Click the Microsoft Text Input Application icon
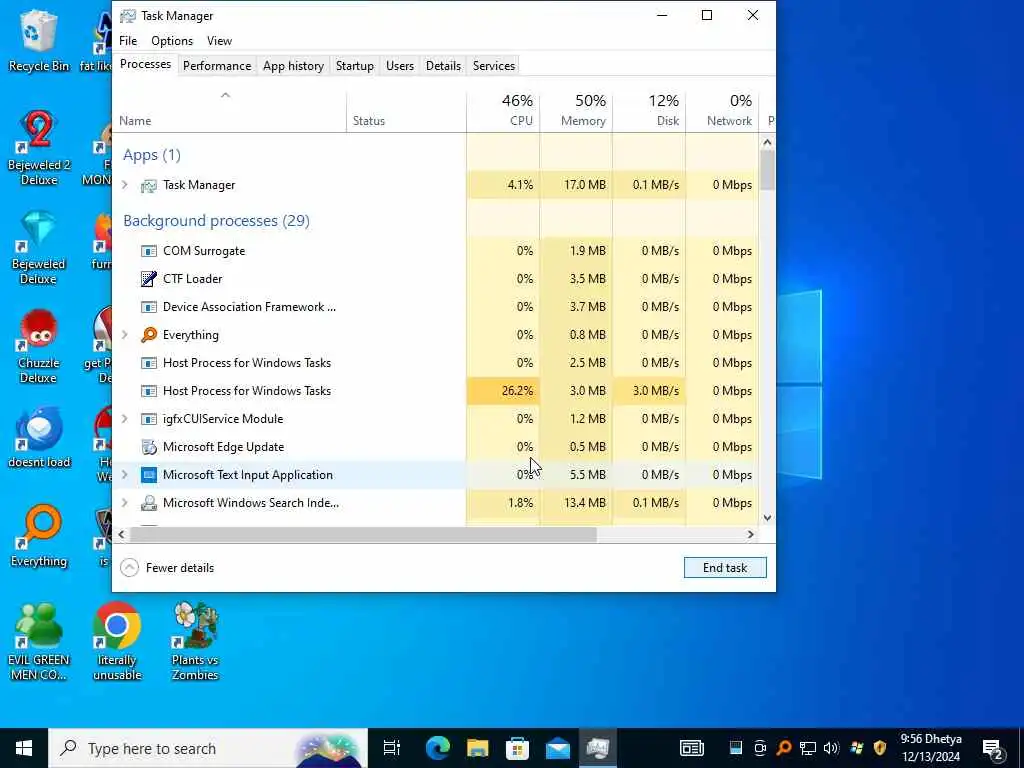The width and height of the screenshot is (1024, 768). [x=149, y=475]
